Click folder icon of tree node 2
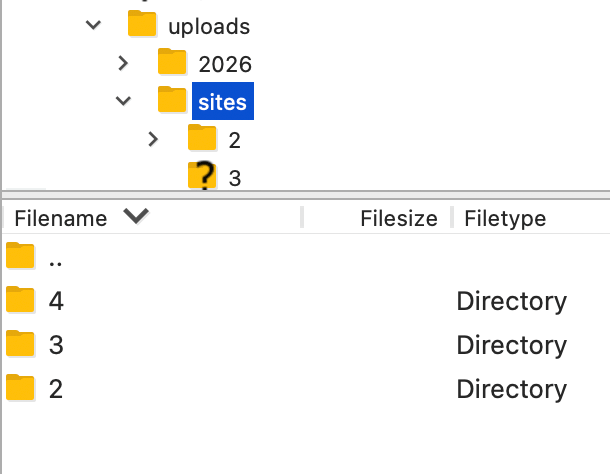Image resolution: width=610 pixels, height=474 pixels. tap(202, 138)
